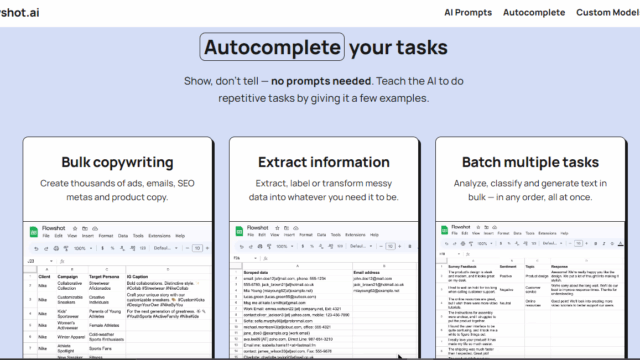This screenshot has width=640, height=360.
Task: Click the Sheets logo in Extract information card
Action: (239, 231)
